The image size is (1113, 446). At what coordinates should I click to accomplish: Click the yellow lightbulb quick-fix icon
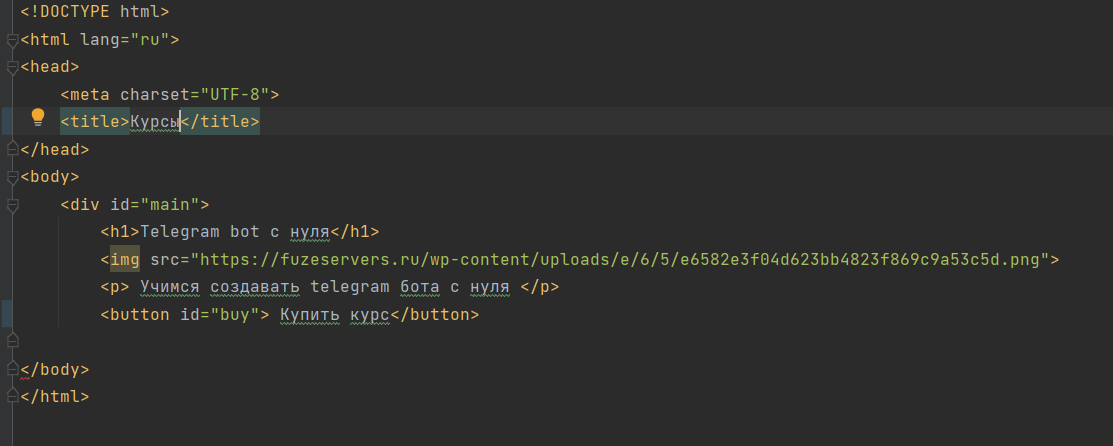tap(38, 117)
